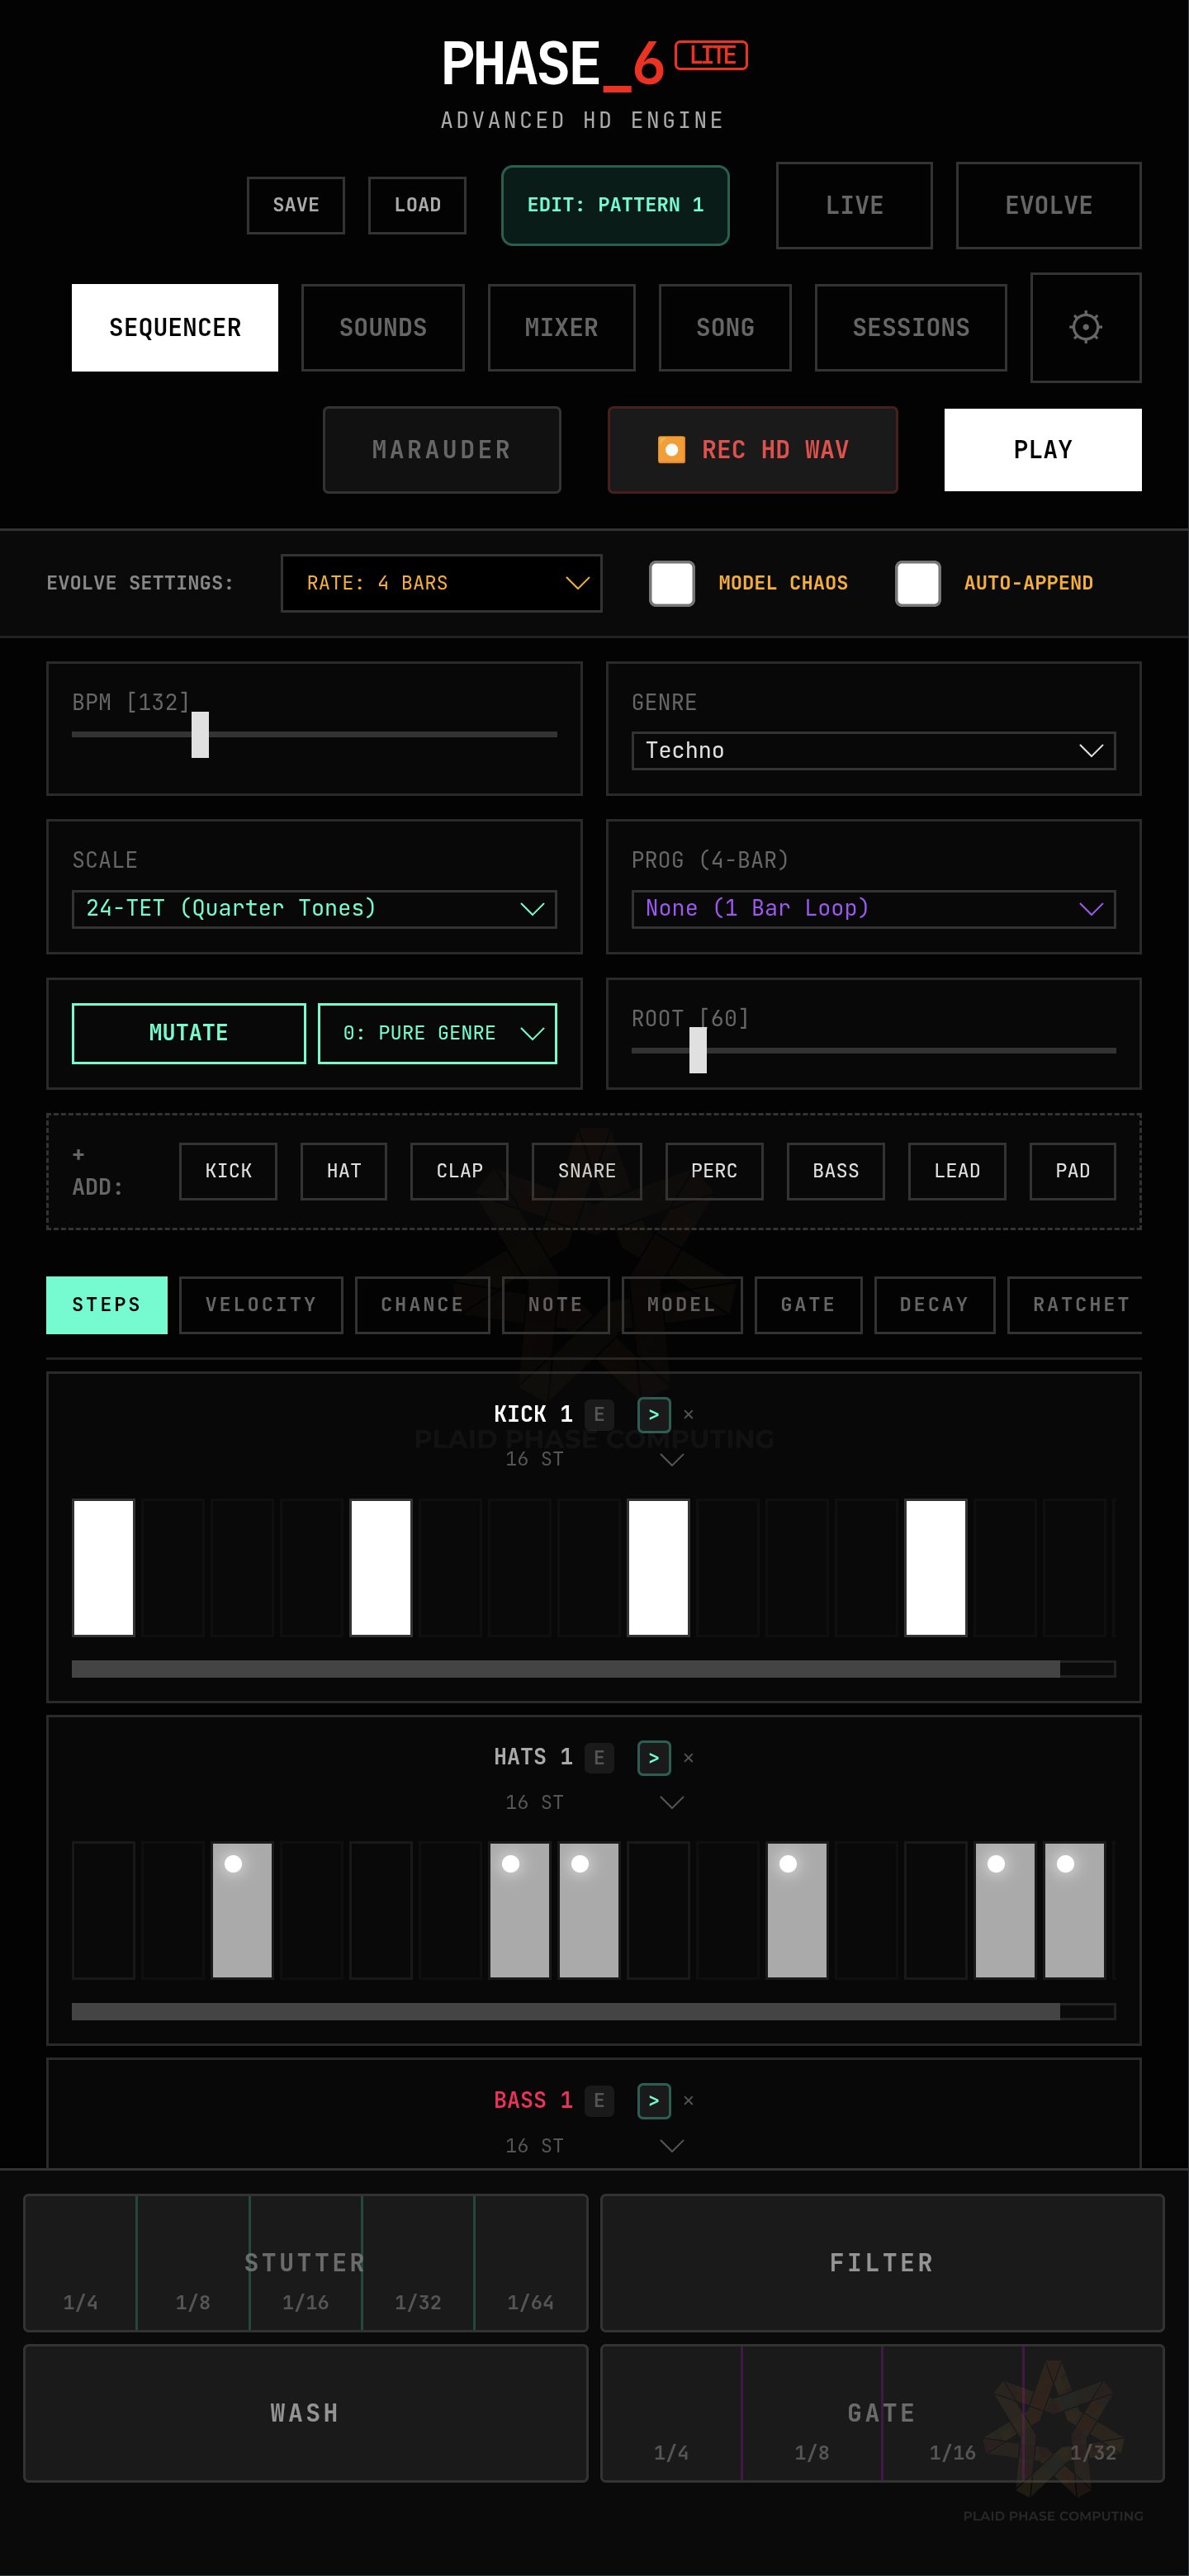Remove KICK 1 track with its x icon
This screenshot has height=2576, width=1189.
688,1414
